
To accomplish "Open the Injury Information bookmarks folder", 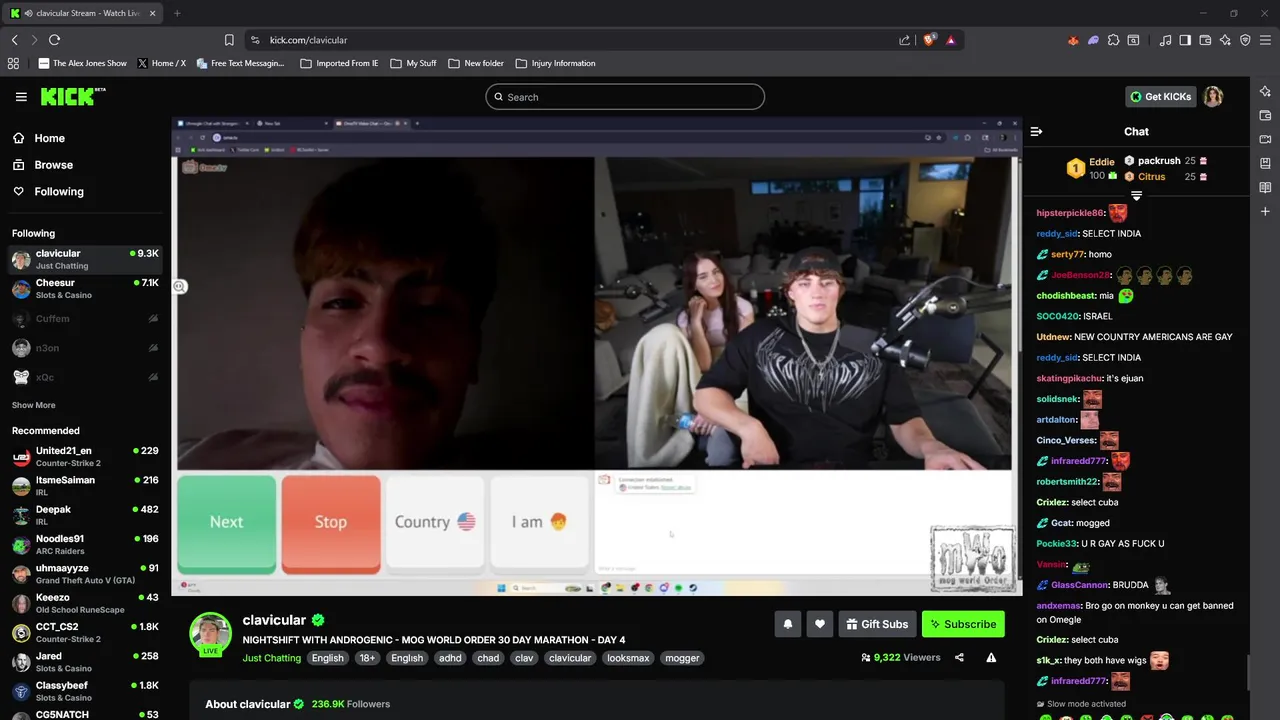I will [555, 63].
